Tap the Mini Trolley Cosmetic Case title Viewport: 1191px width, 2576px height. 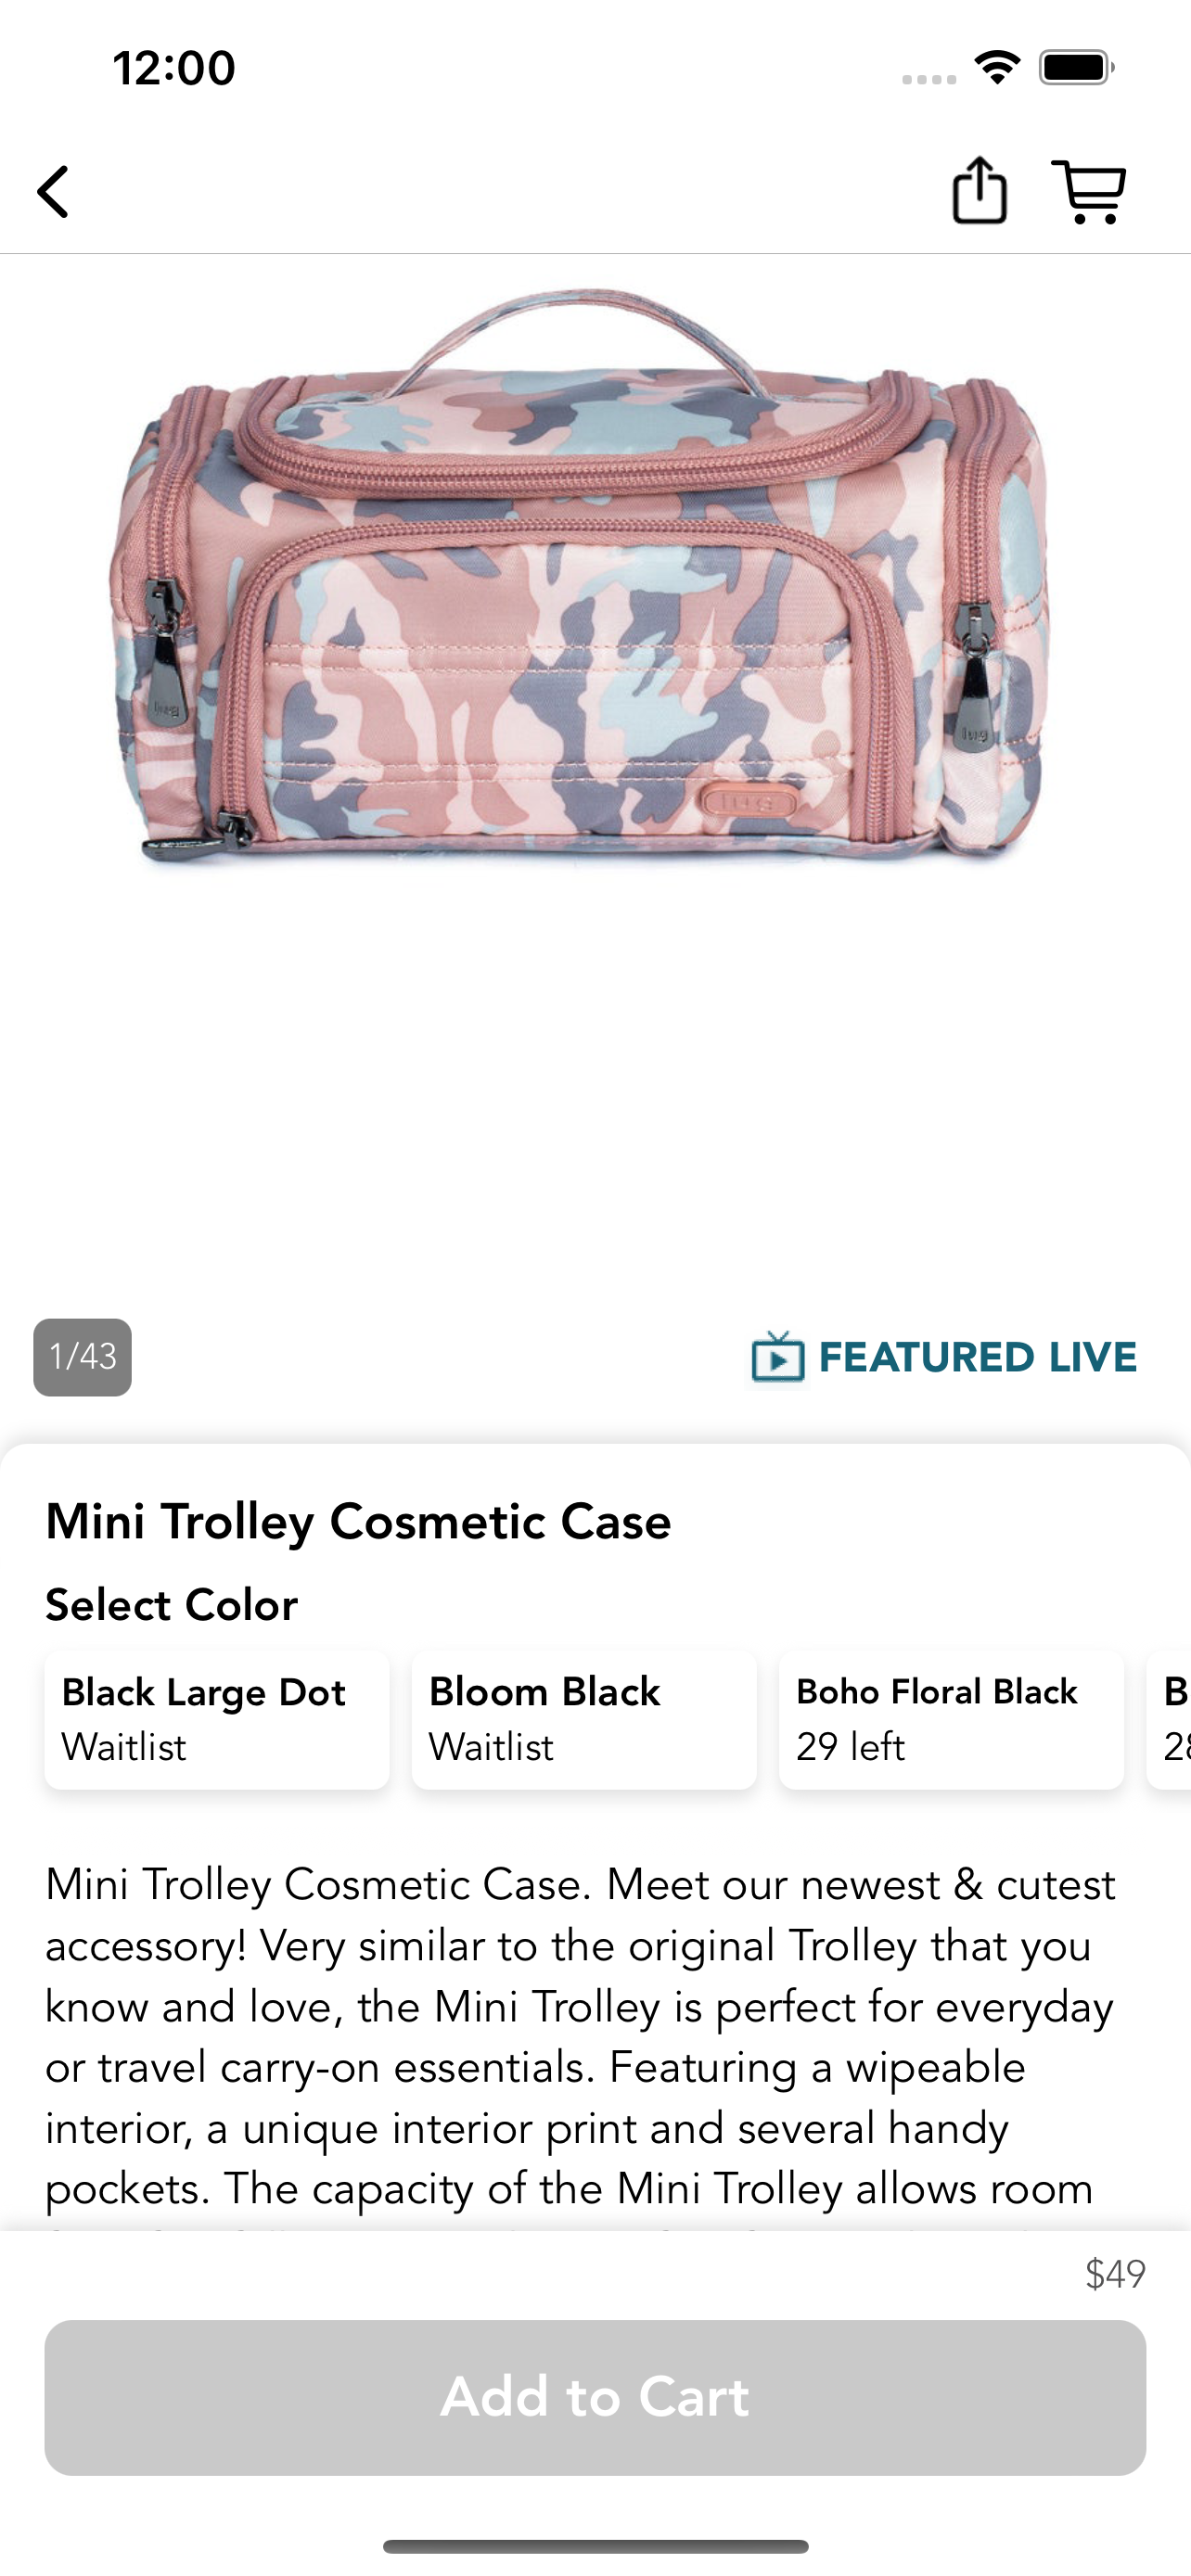tap(358, 1521)
